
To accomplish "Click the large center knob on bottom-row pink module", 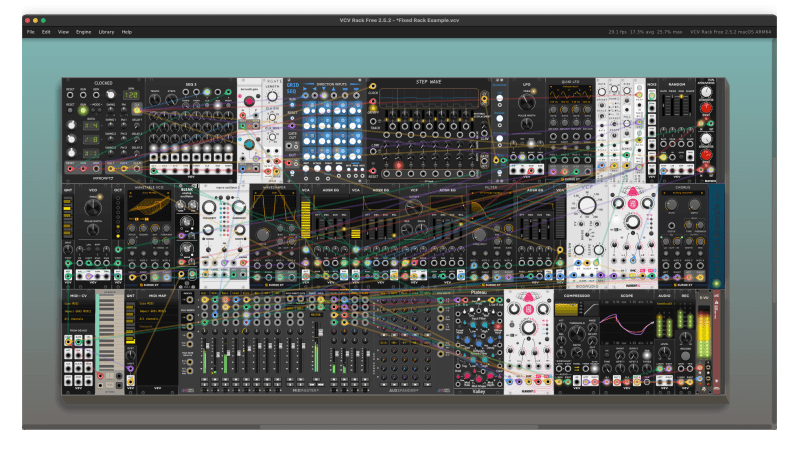I will point(528,327).
